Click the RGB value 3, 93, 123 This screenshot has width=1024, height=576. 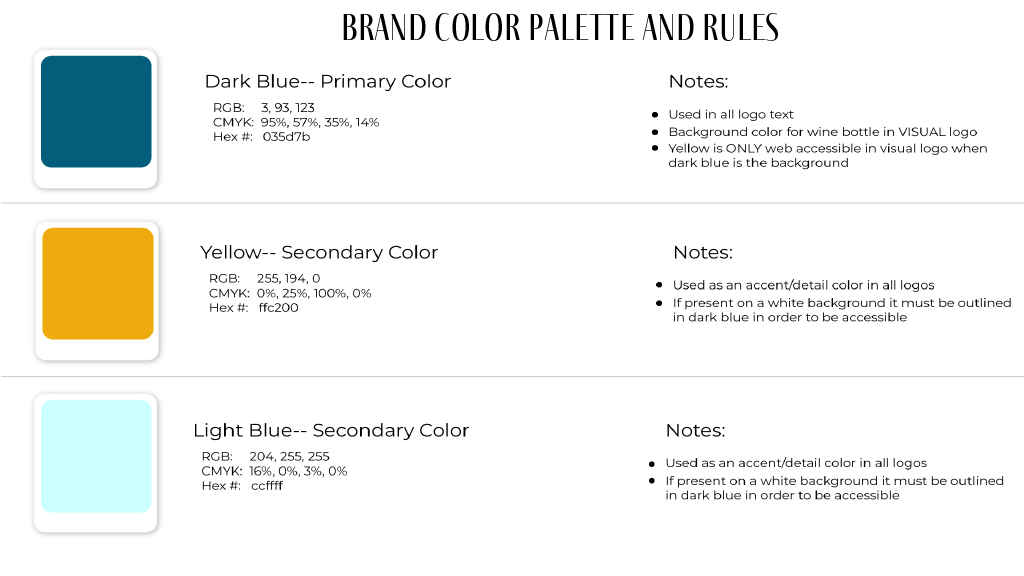coord(287,108)
